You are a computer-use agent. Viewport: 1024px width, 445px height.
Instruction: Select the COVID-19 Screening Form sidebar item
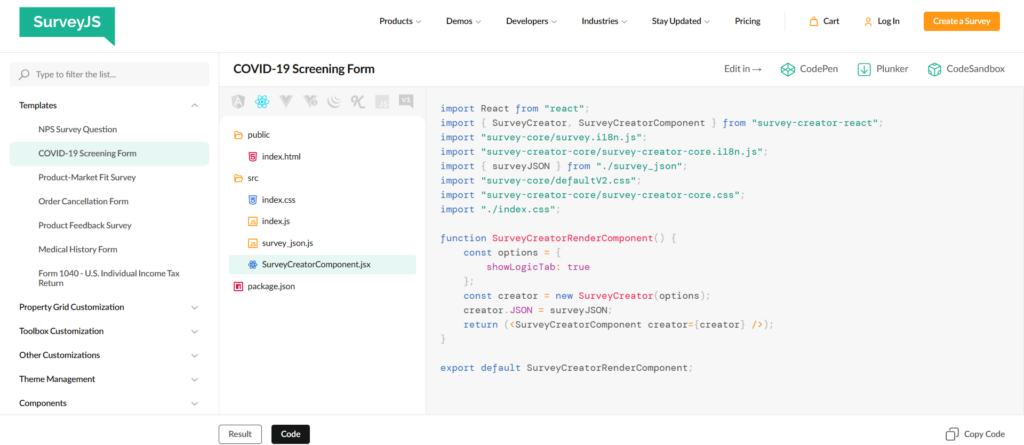coord(109,154)
